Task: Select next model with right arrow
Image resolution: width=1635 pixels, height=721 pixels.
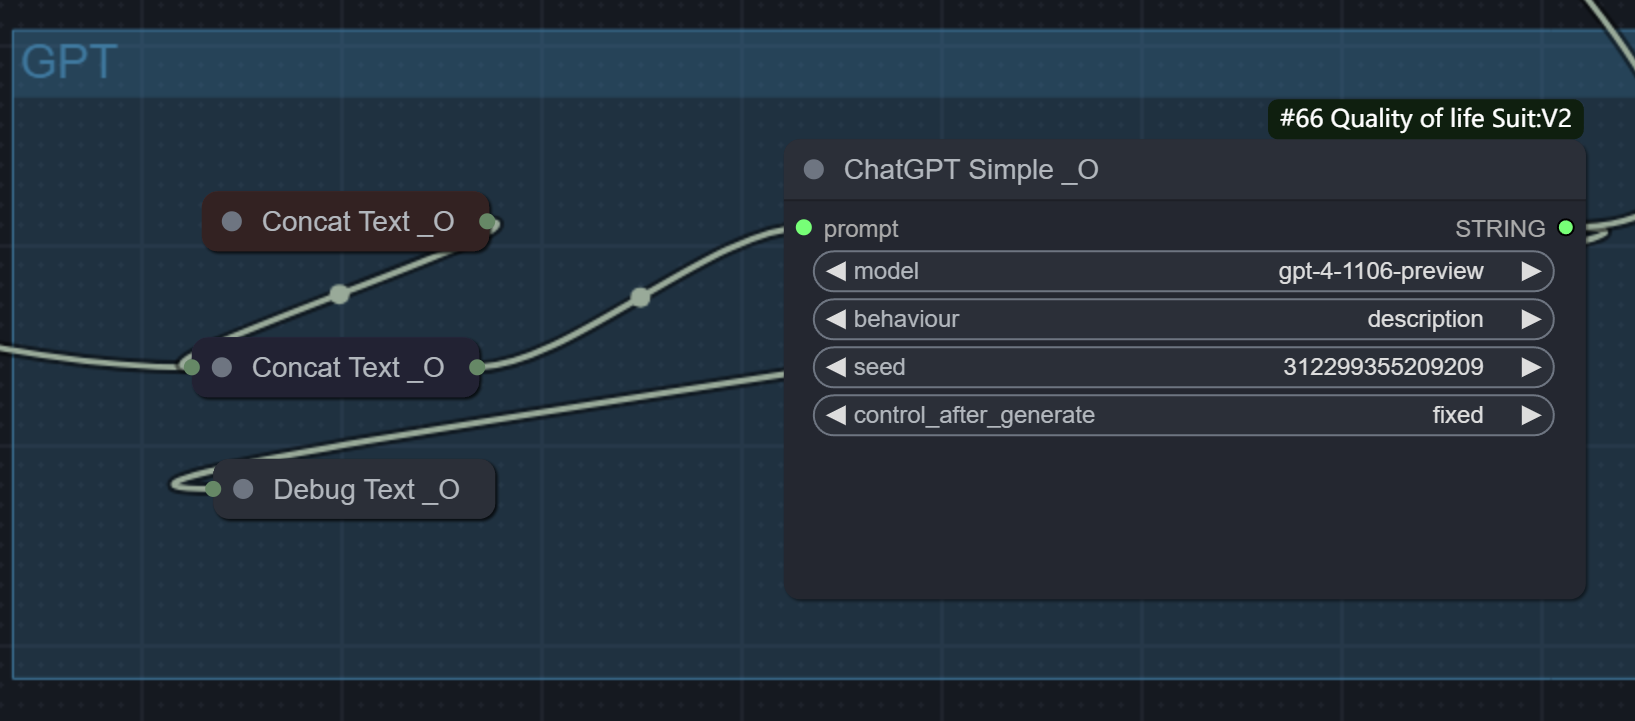Action: pyautogui.click(x=1531, y=271)
